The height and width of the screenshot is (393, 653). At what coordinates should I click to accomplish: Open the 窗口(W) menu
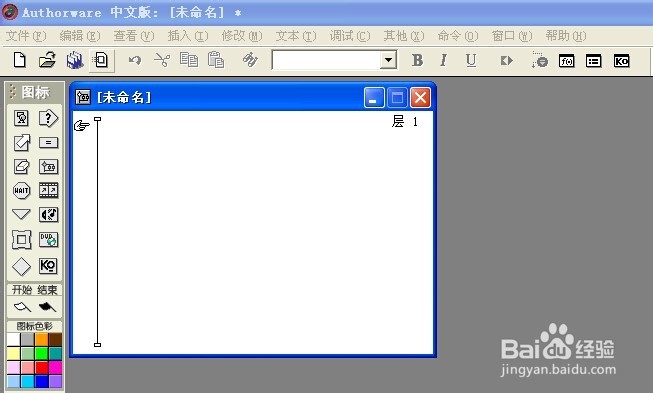pos(512,36)
